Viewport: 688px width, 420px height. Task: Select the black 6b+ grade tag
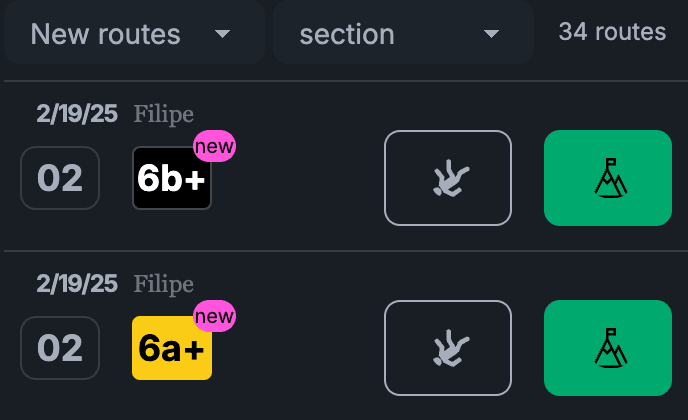(172, 178)
